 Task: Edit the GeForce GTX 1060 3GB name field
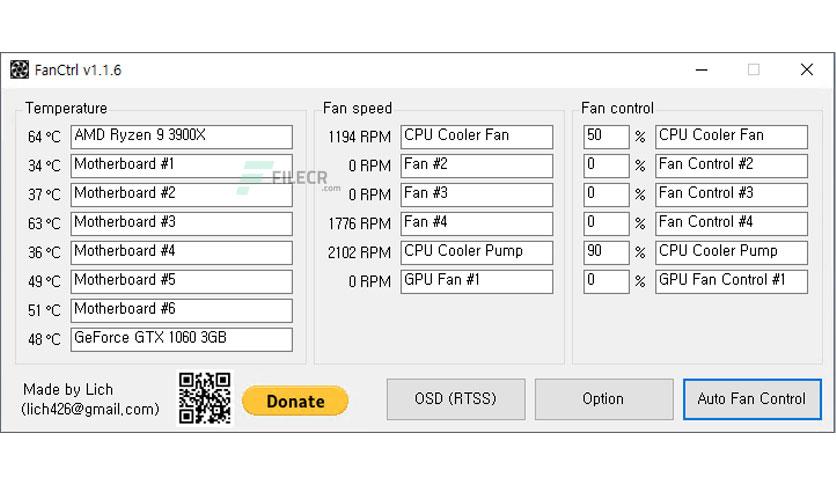pos(181,340)
